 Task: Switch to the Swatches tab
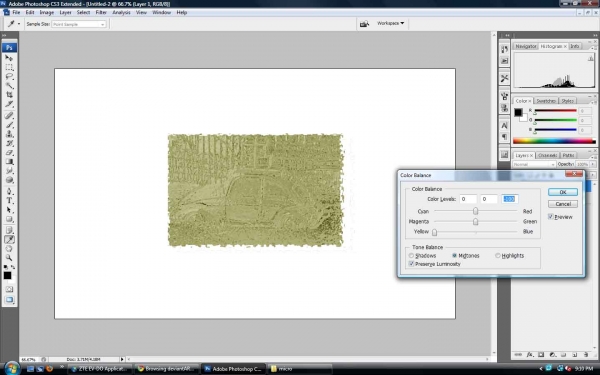(x=546, y=101)
